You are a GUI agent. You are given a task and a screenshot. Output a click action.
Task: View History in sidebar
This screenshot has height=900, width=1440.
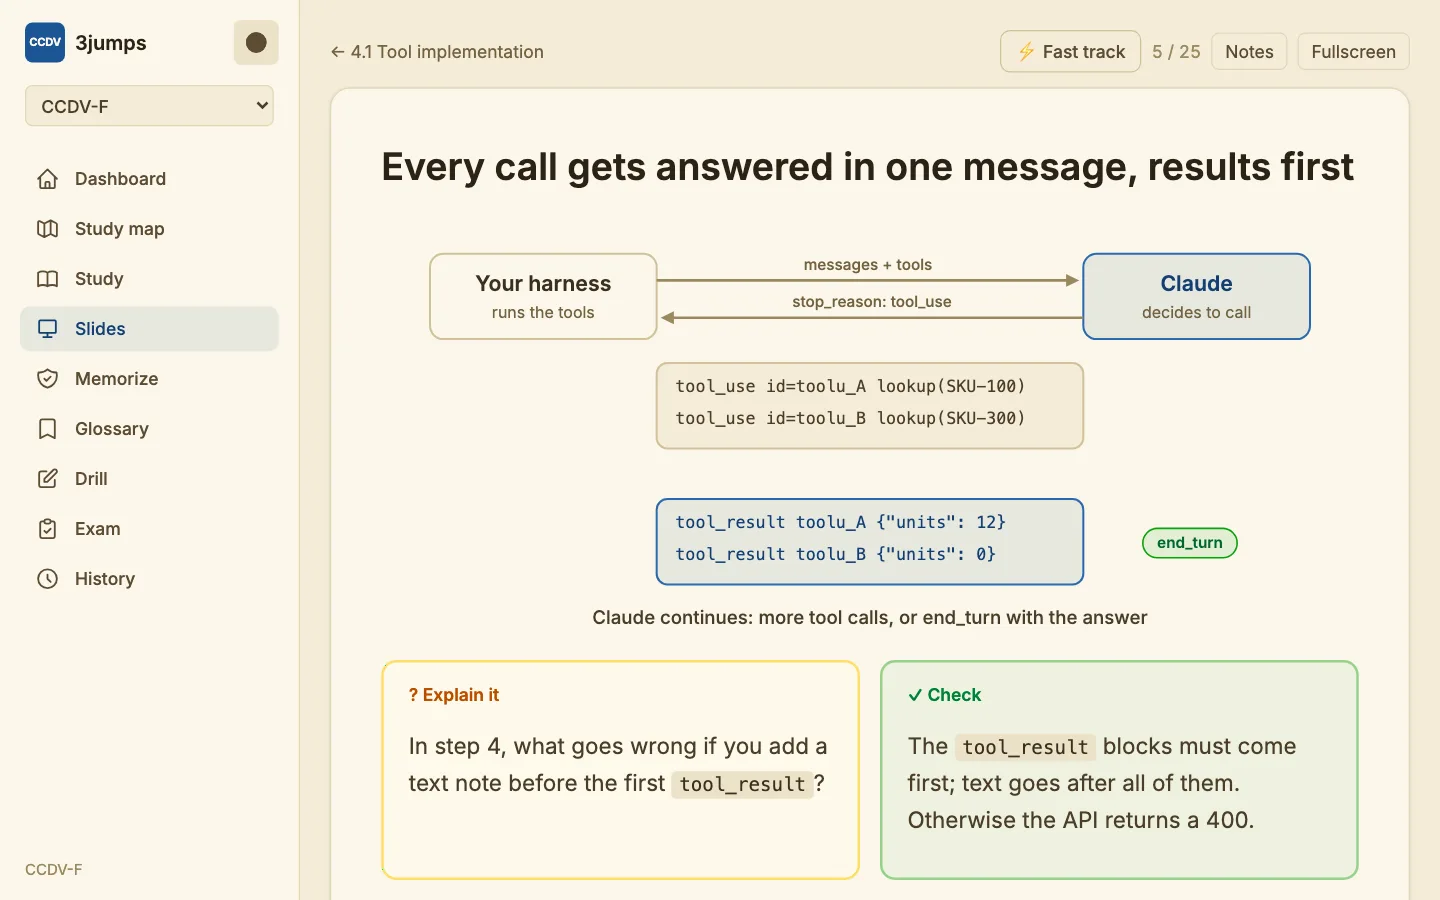(x=149, y=579)
